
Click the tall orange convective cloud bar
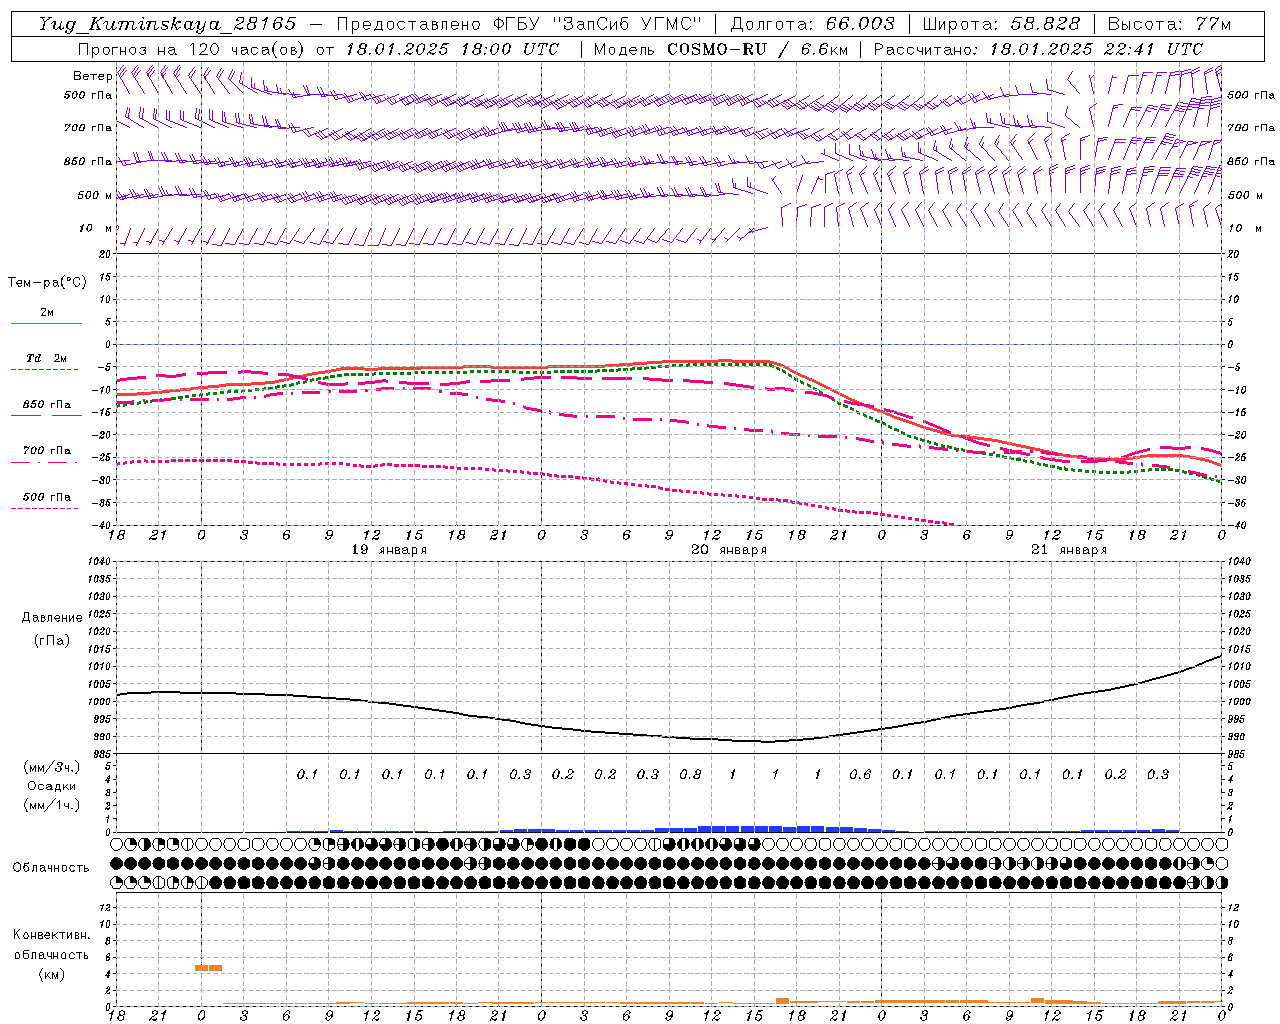tap(208, 967)
